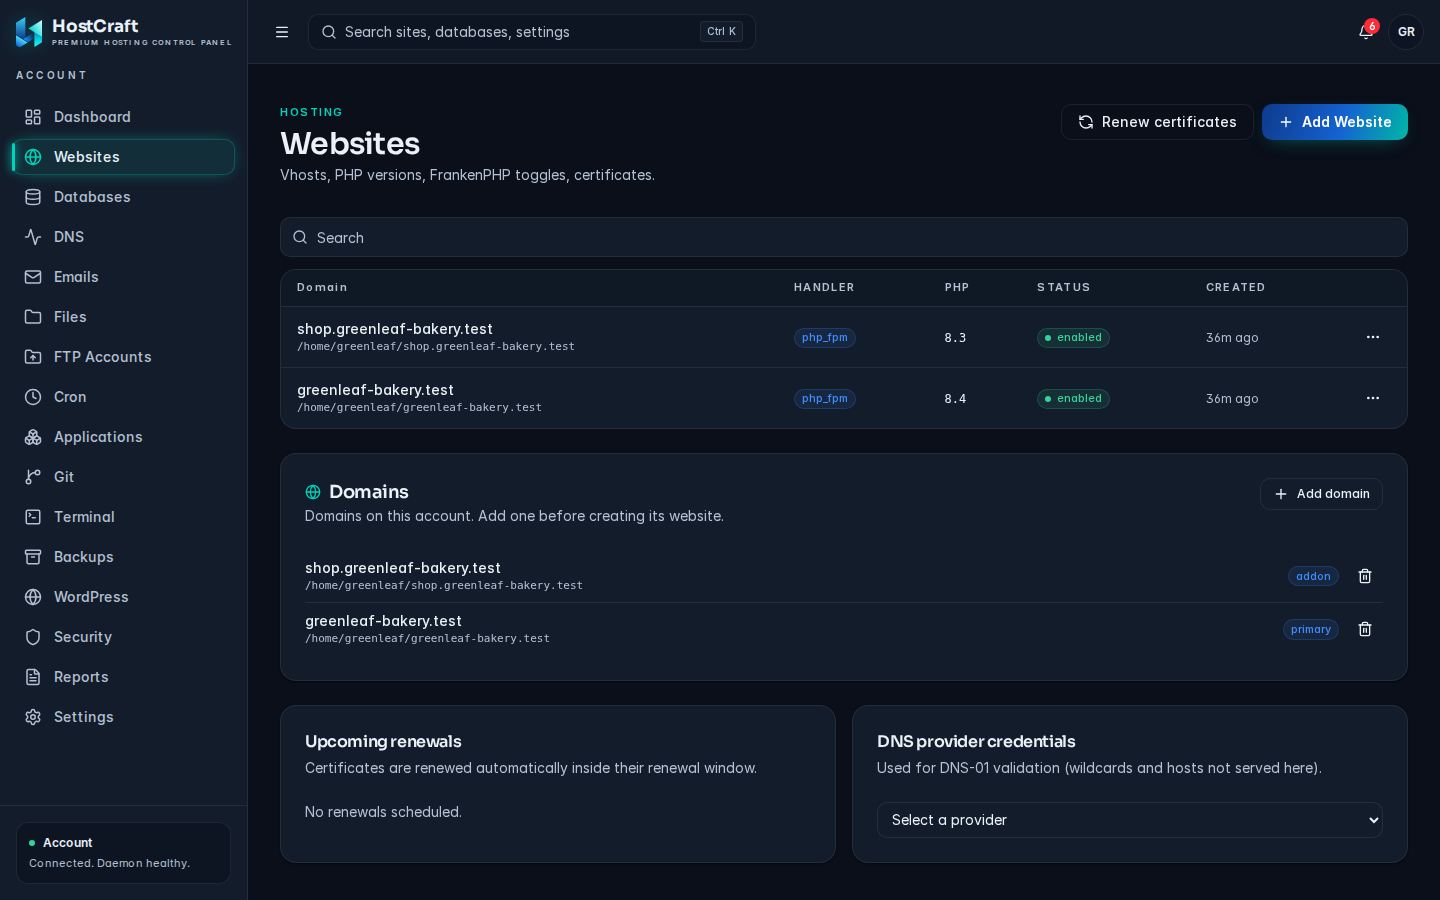Go to Cron jobs
1440x900 pixels.
pos(124,397)
